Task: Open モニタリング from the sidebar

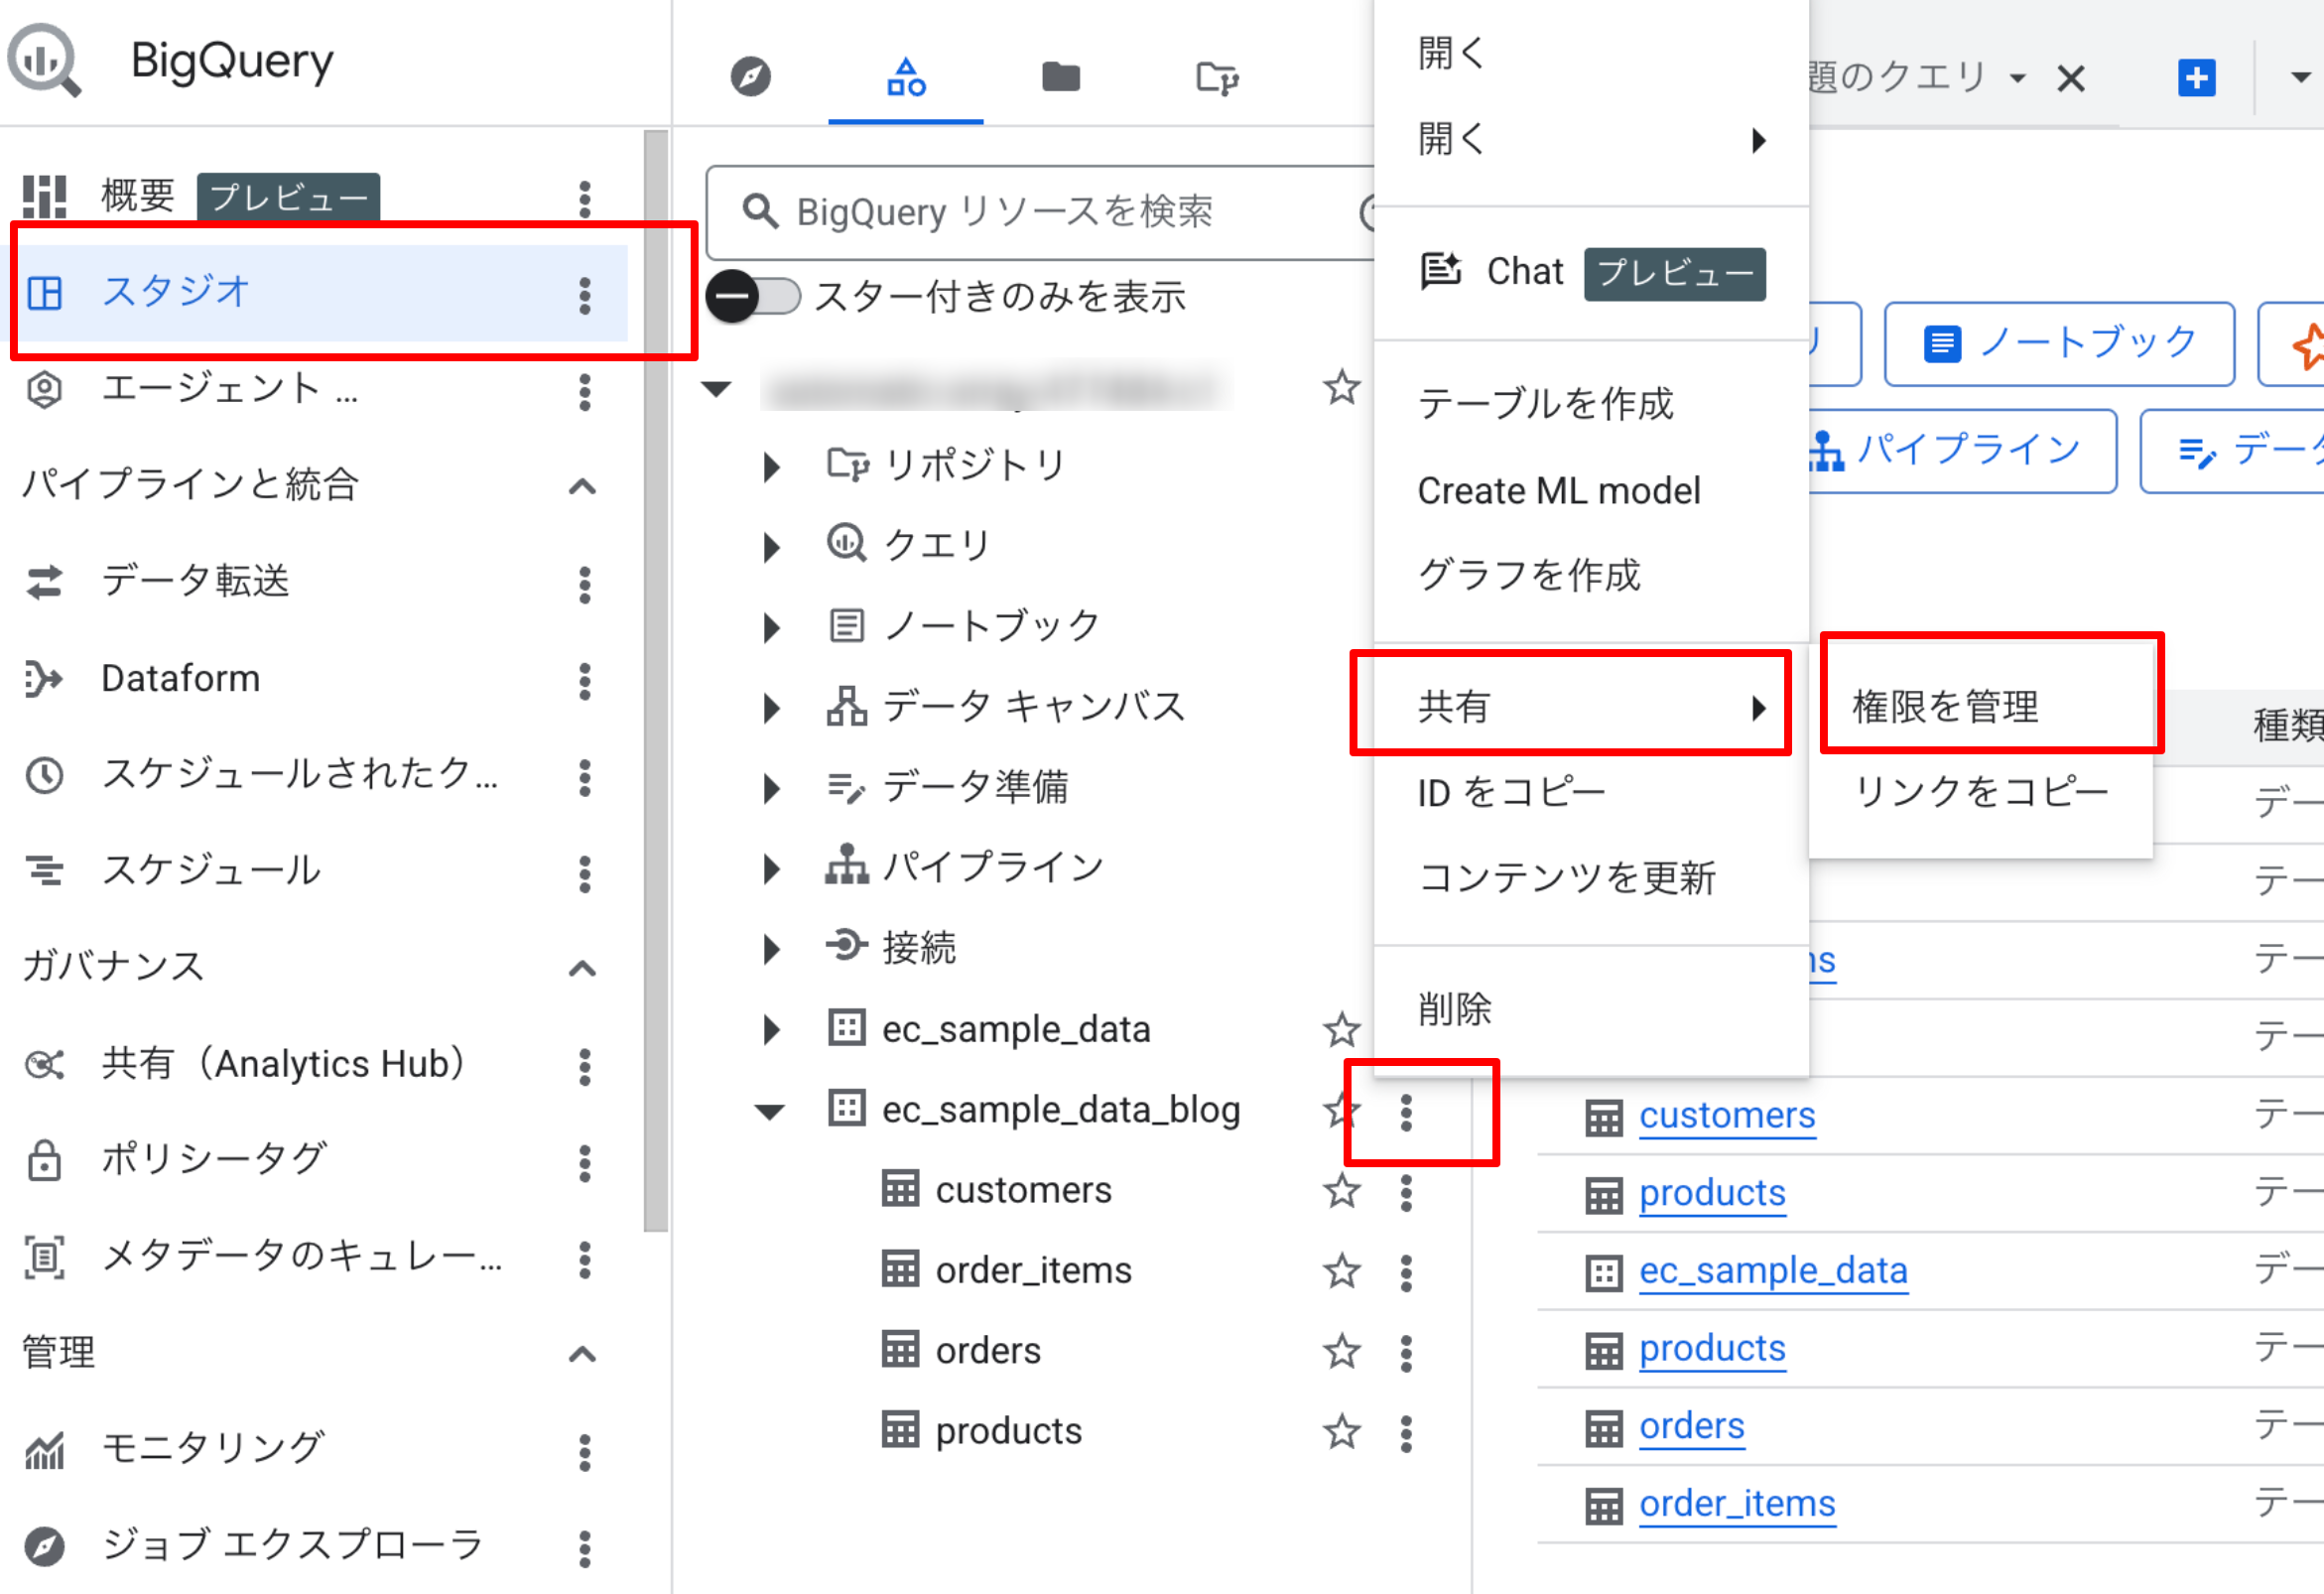Action: click(x=213, y=1446)
